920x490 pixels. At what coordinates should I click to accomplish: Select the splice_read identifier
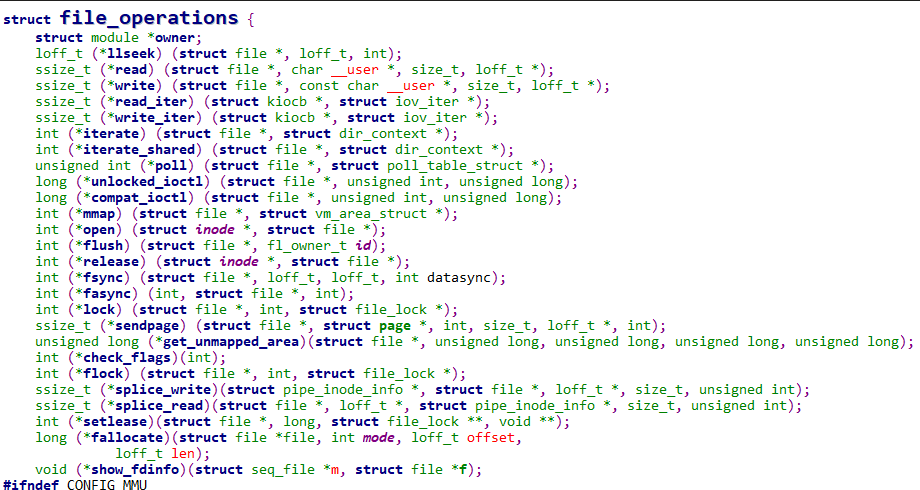point(158,405)
